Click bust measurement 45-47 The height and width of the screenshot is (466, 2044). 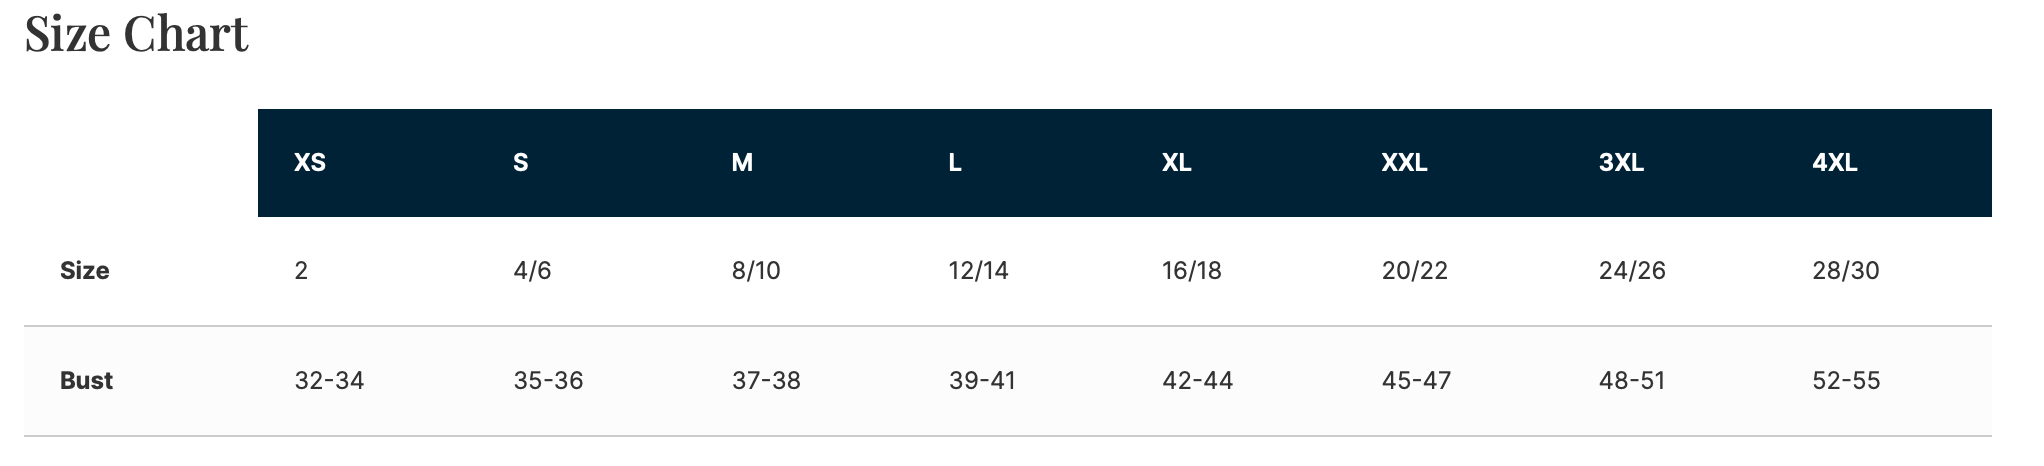[x=1416, y=381]
